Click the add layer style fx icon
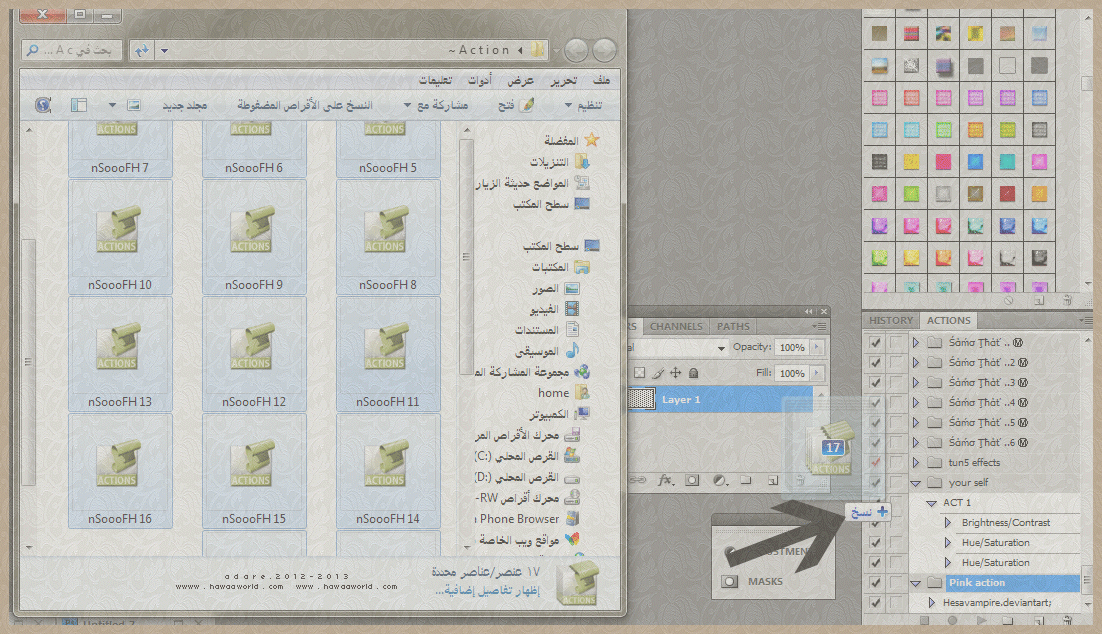 click(x=665, y=480)
